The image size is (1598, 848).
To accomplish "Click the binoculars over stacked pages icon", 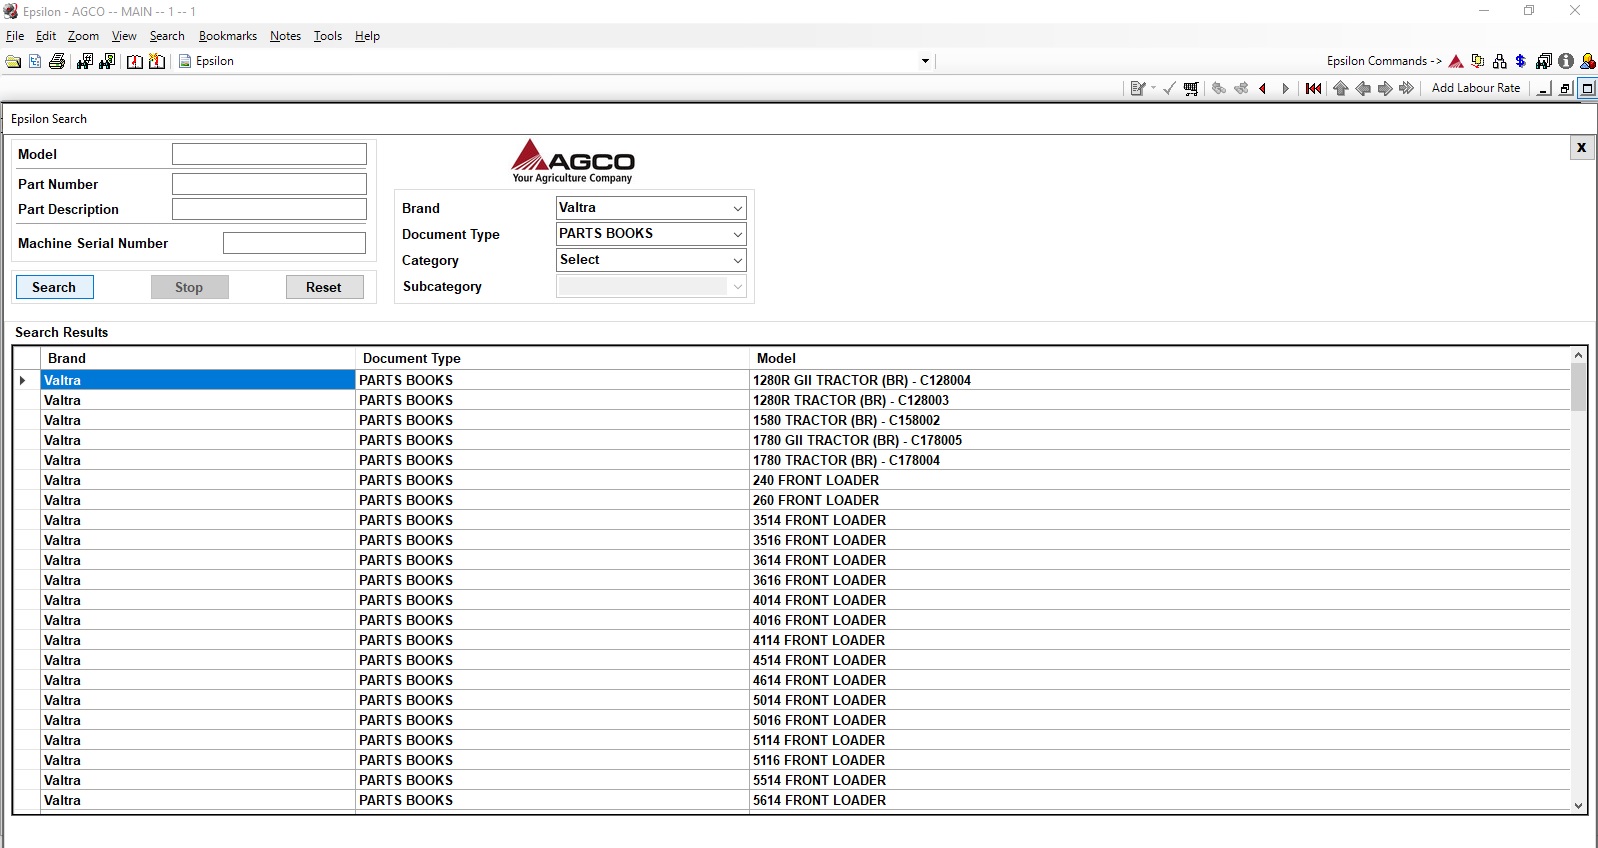I will pyautogui.click(x=1544, y=61).
